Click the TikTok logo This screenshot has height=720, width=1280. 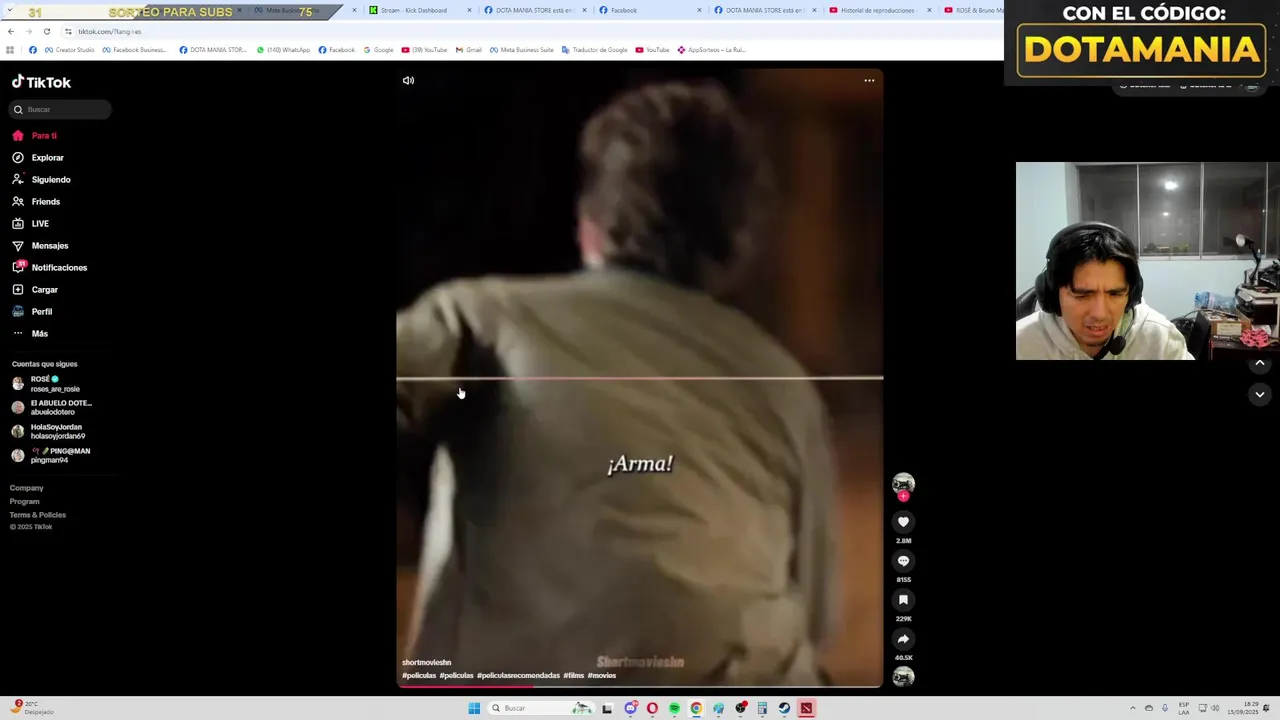tap(41, 82)
